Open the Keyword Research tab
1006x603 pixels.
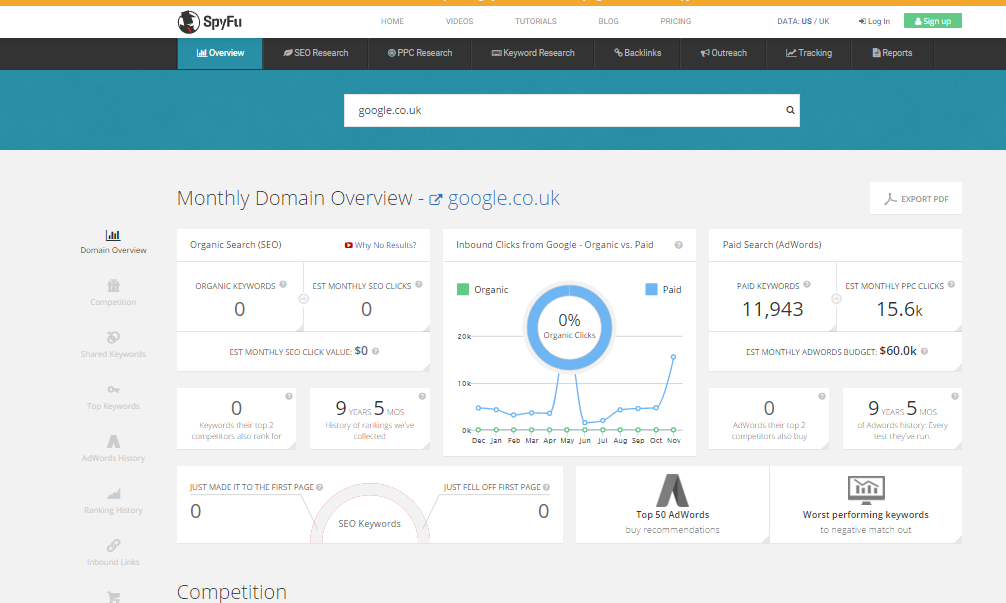click(x=533, y=53)
